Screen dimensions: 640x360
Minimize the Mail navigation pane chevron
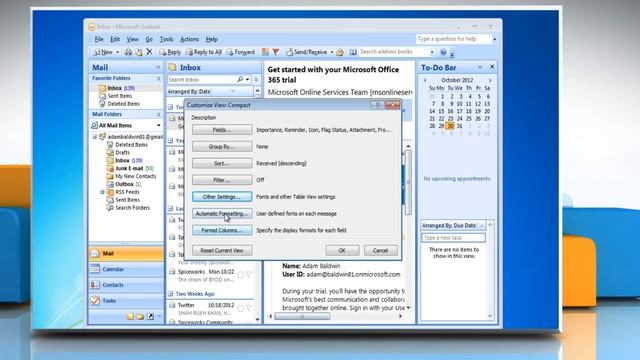point(158,67)
